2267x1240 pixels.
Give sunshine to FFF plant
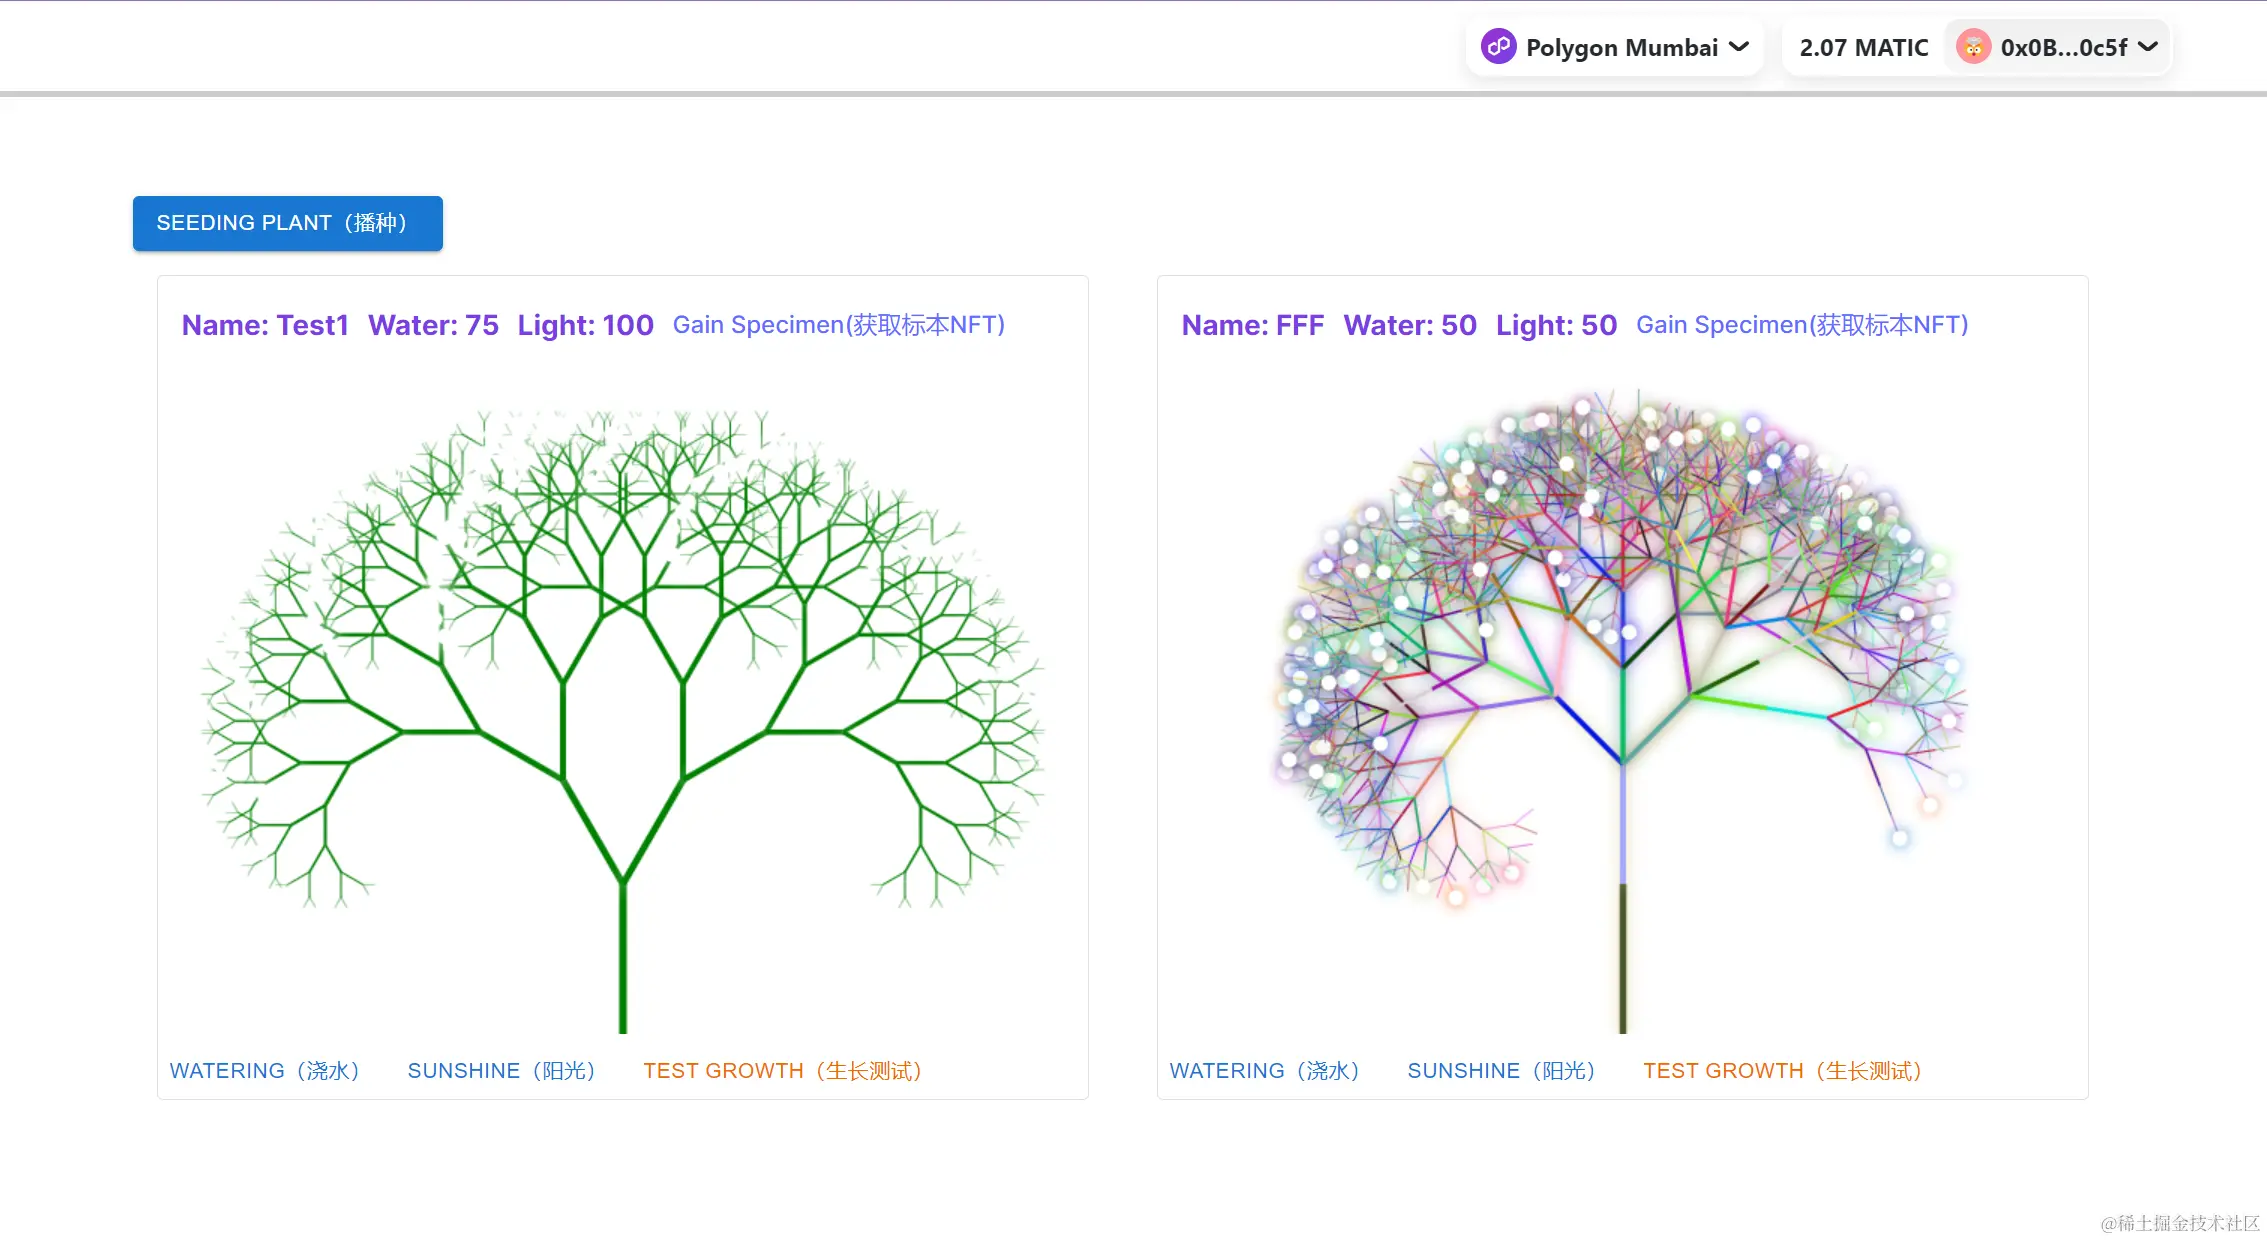tap(1502, 1070)
